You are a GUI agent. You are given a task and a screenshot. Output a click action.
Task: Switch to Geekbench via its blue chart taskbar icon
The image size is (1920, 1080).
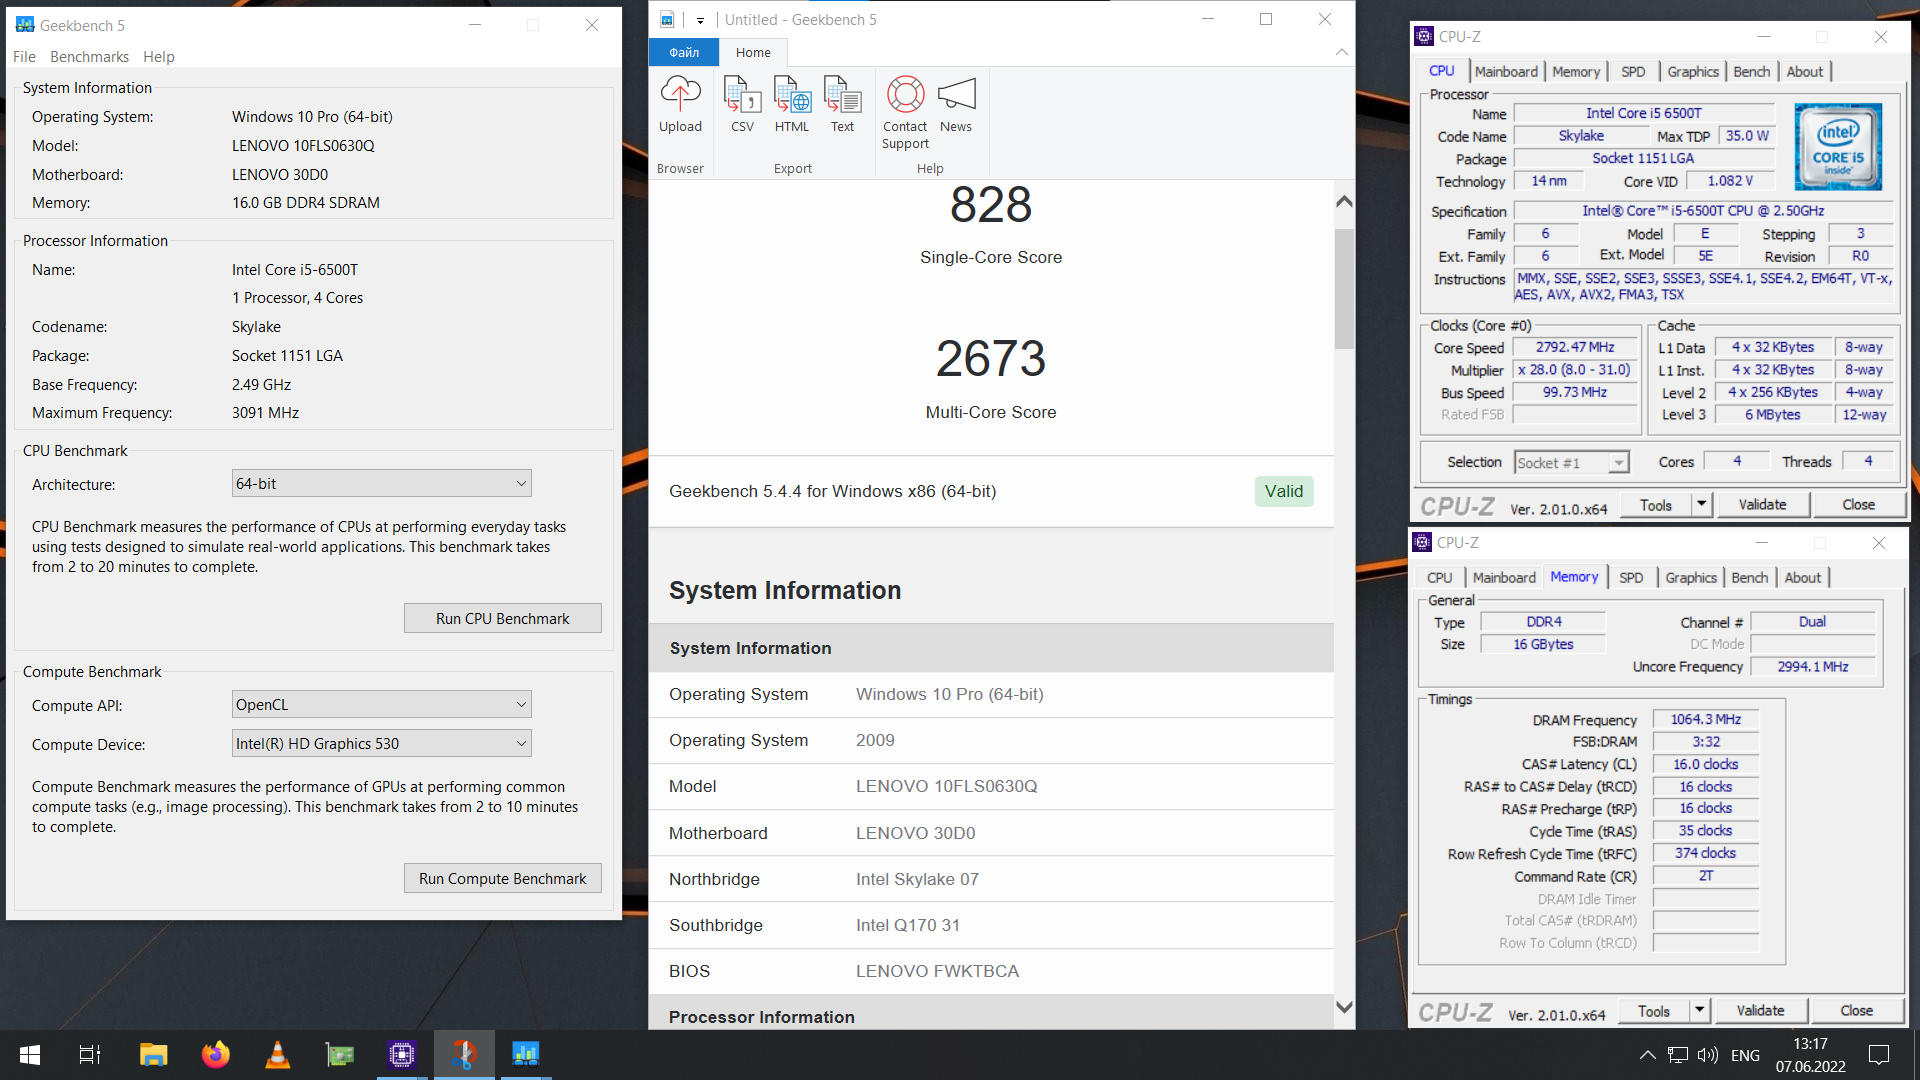click(x=526, y=1055)
